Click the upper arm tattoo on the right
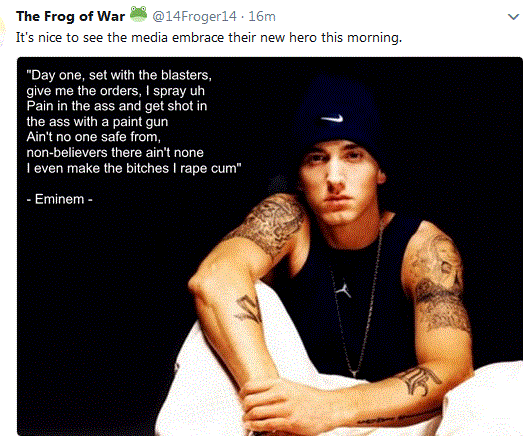 pyautogui.click(x=438, y=284)
